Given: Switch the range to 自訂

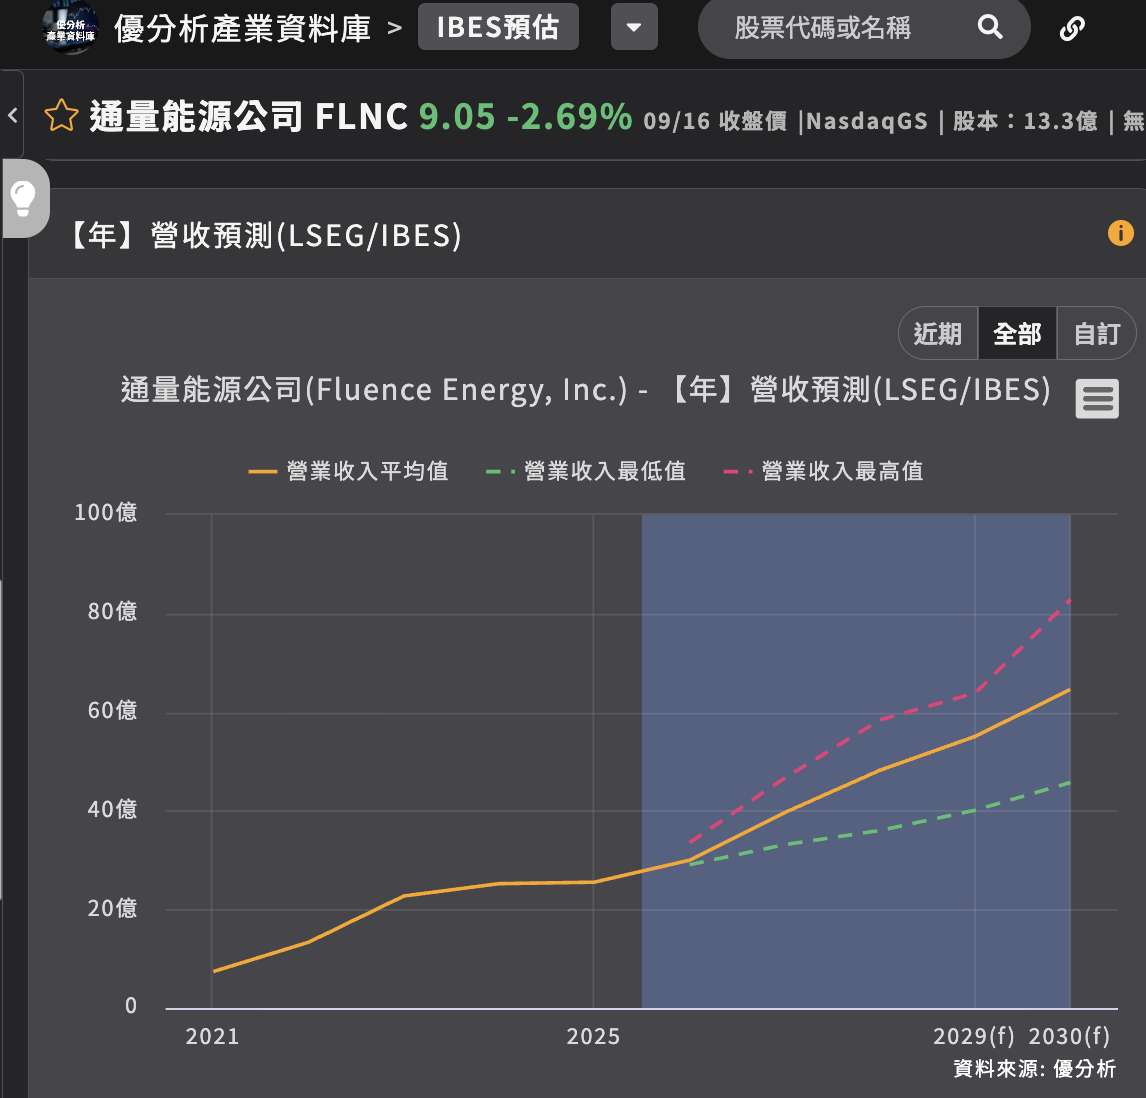Looking at the screenshot, I should pos(1096,333).
